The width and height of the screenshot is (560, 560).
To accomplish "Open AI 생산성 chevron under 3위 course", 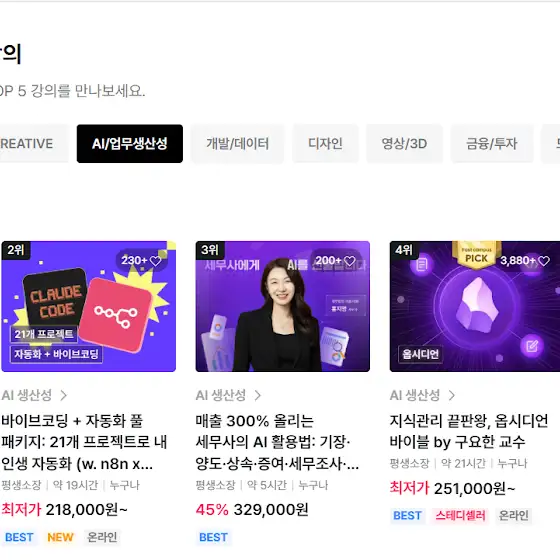I will [258, 395].
